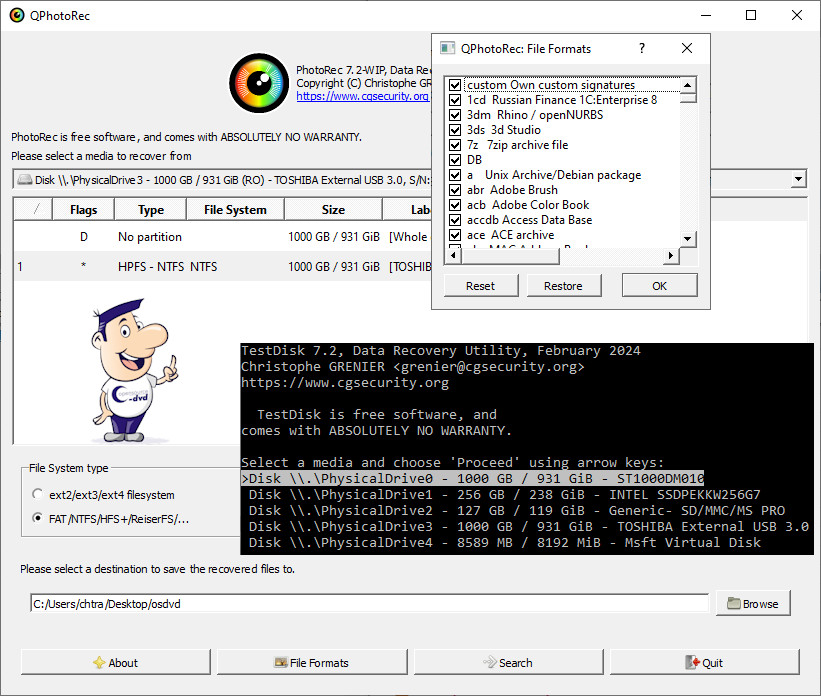Click the Quit button exit icon
This screenshot has height=696, width=821.
[x=690, y=662]
